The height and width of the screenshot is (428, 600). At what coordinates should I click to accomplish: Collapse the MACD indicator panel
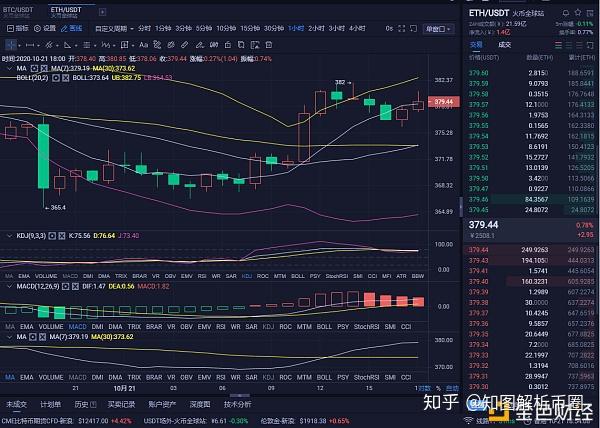tap(9, 286)
